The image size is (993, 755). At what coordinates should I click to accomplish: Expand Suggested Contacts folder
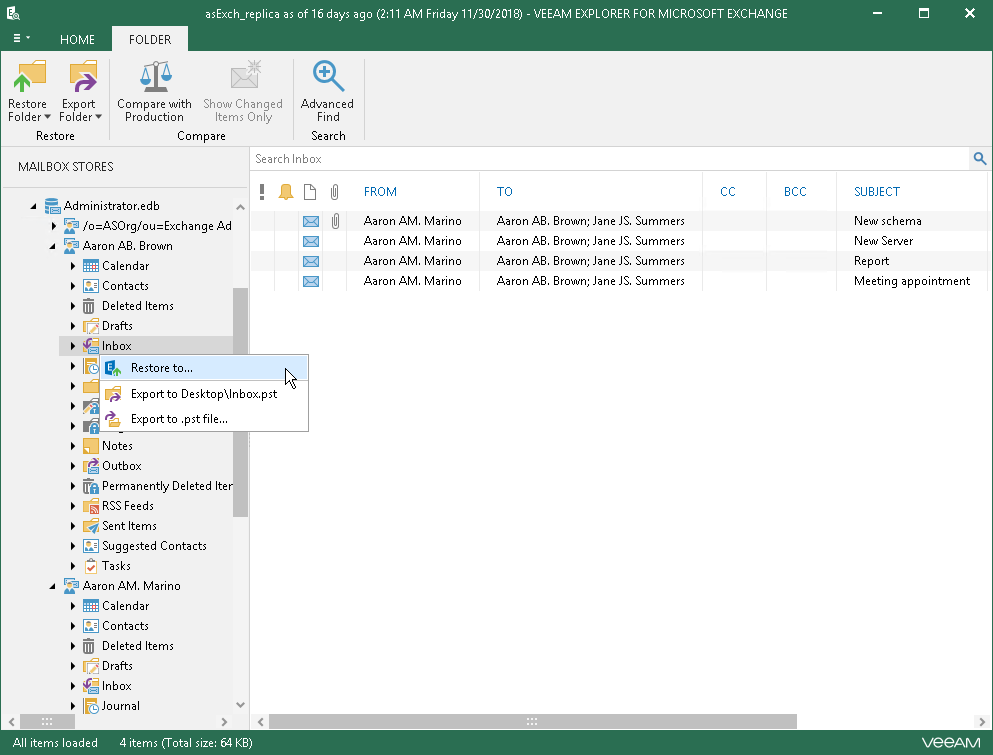click(x=73, y=546)
